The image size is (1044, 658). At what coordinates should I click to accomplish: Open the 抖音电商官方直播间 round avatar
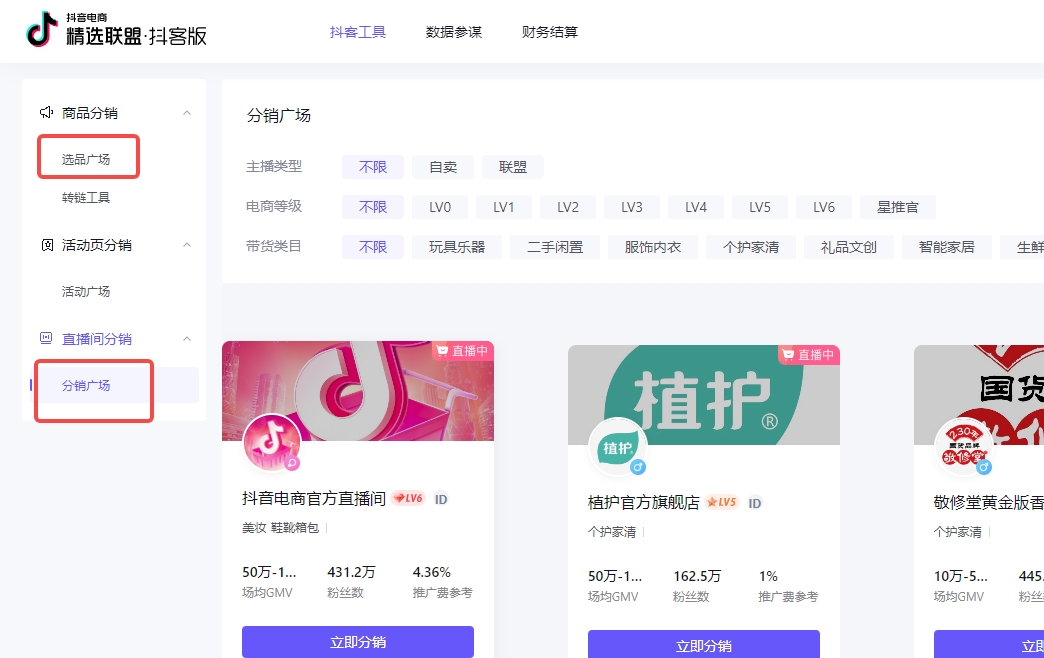coord(272,442)
